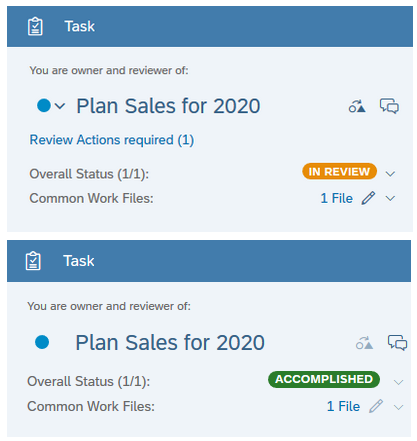Edit work files pencil in the In Review task
The image size is (417, 441).
(x=369, y=198)
